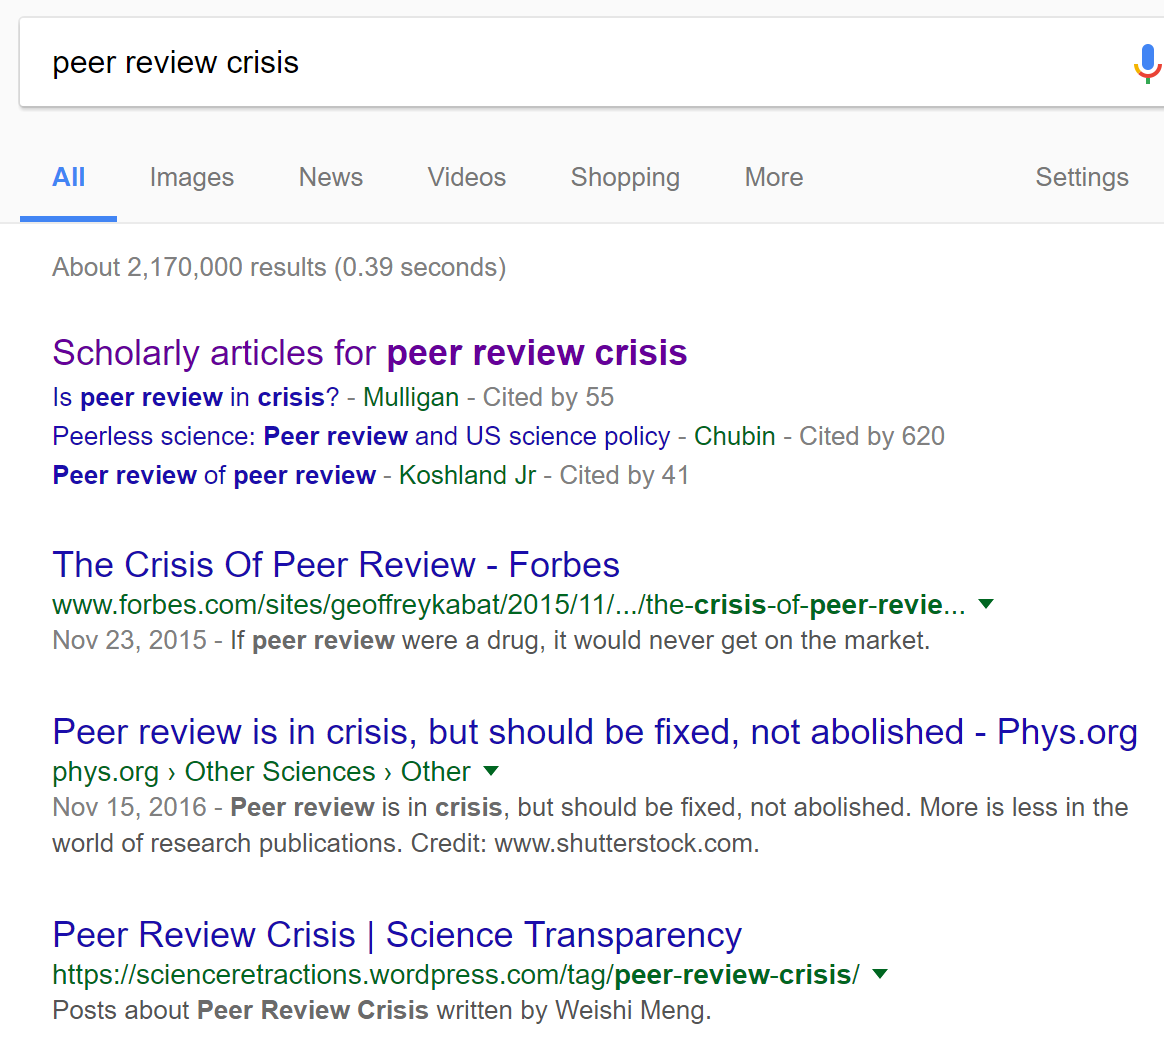Expand the phys.org result options arrow

[491, 771]
